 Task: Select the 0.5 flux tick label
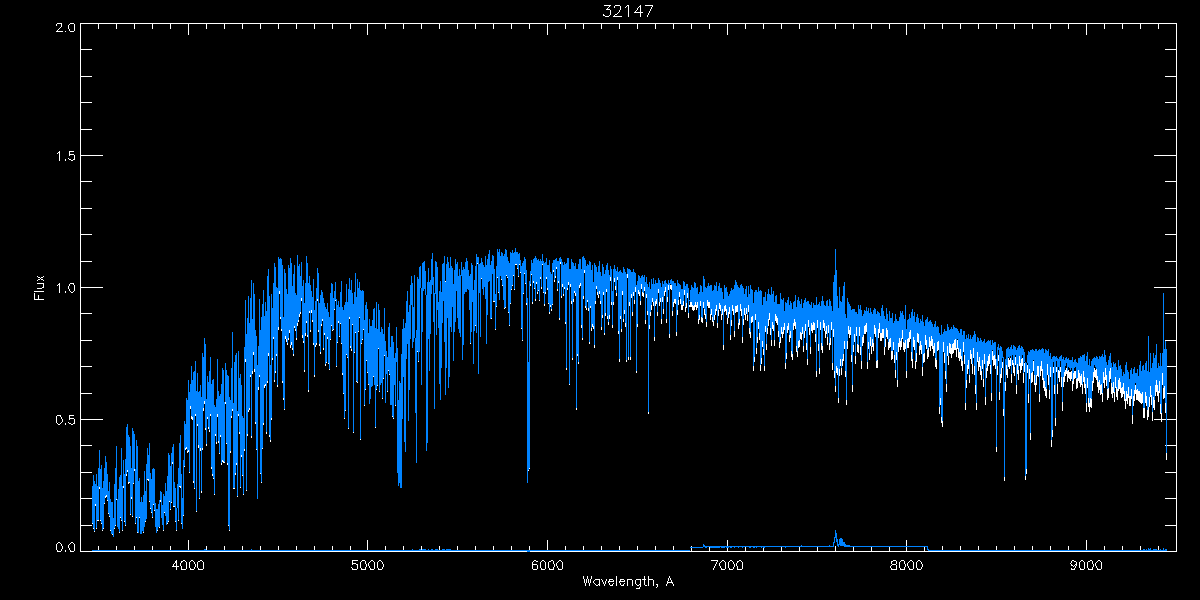[x=64, y=419]
